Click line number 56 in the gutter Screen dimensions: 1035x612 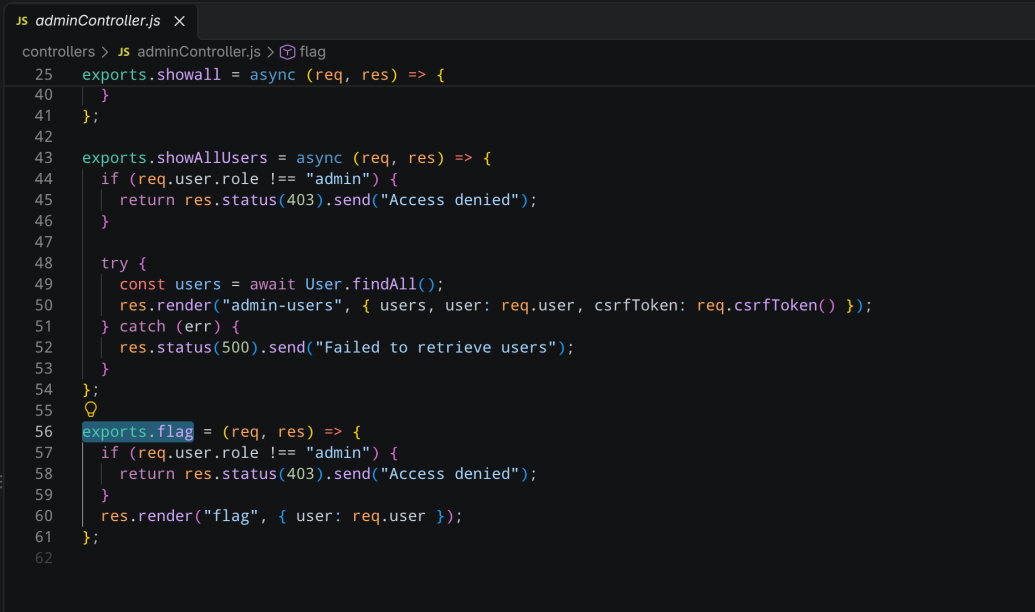[x=44, y=431]
